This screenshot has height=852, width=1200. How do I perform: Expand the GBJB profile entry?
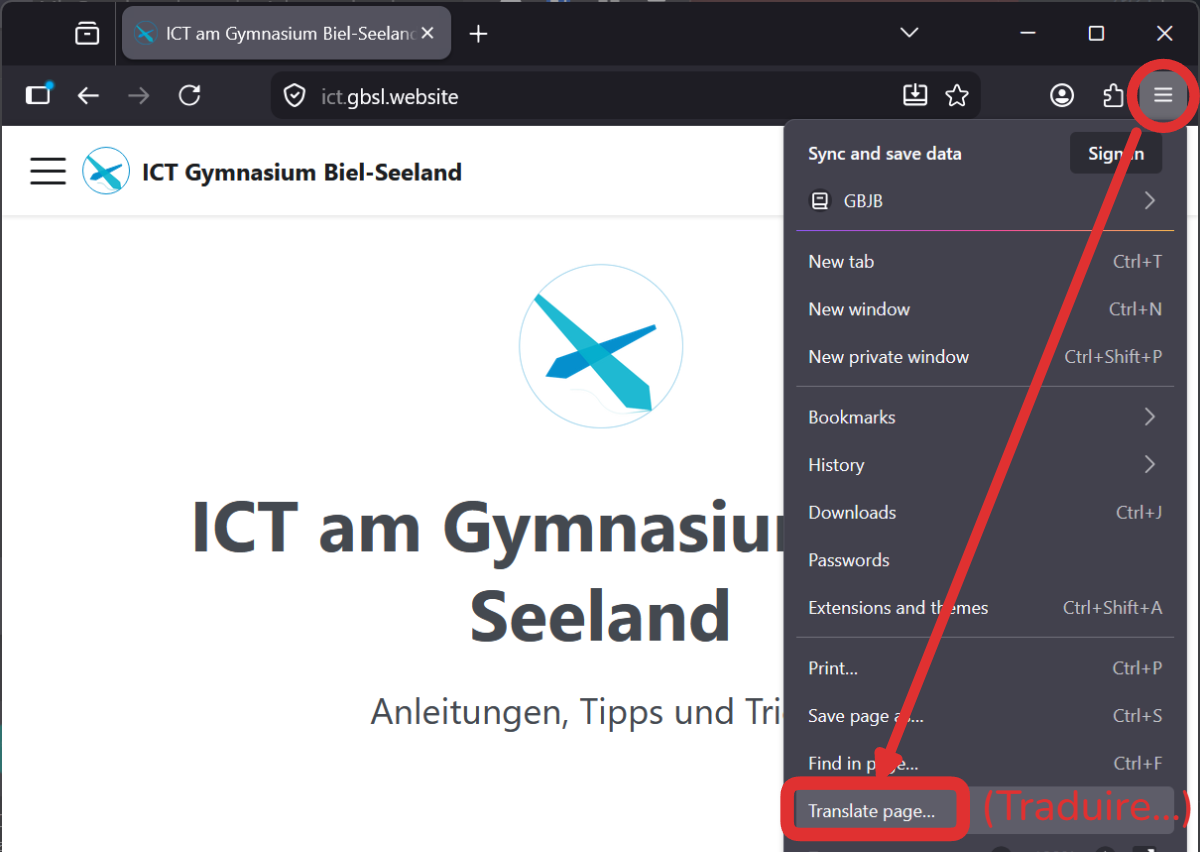pyautogui.click(x=983, y=201)
